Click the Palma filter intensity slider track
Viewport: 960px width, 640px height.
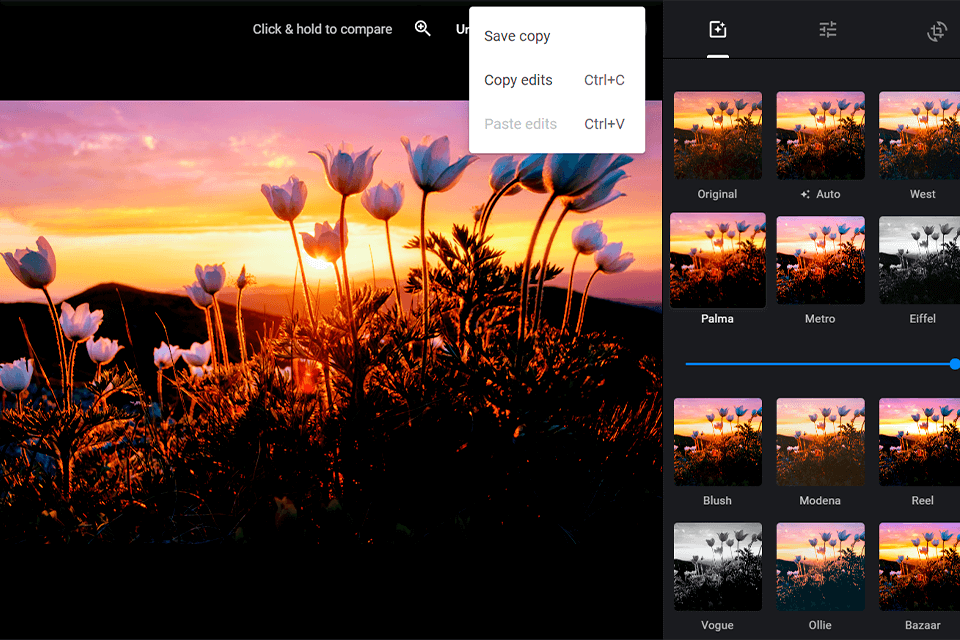820,364
